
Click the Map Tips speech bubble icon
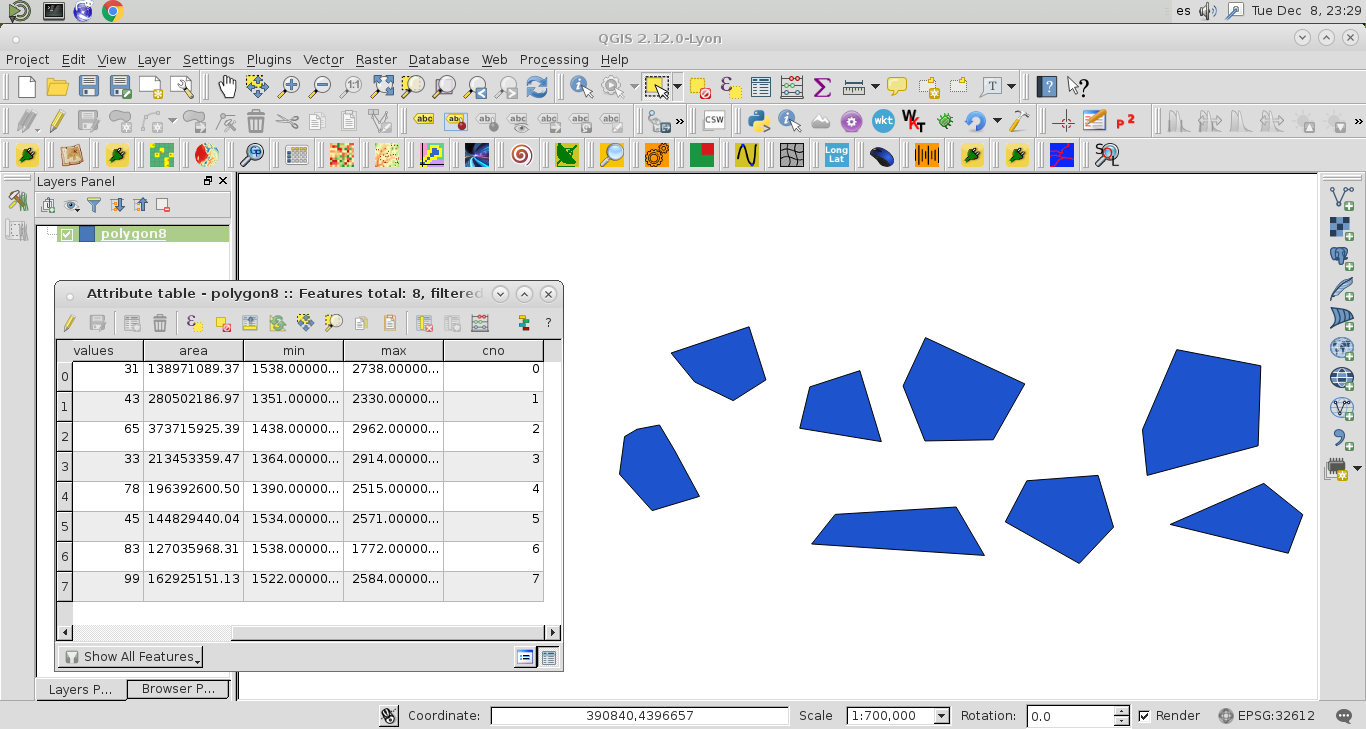pos(897,87)
